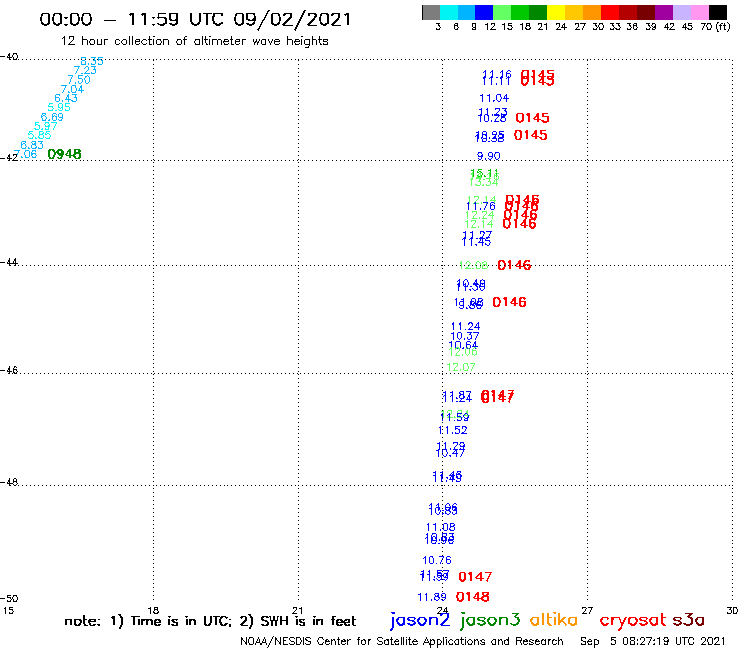Select the pink legend swatch
The image size is (740, 650).
700,12
